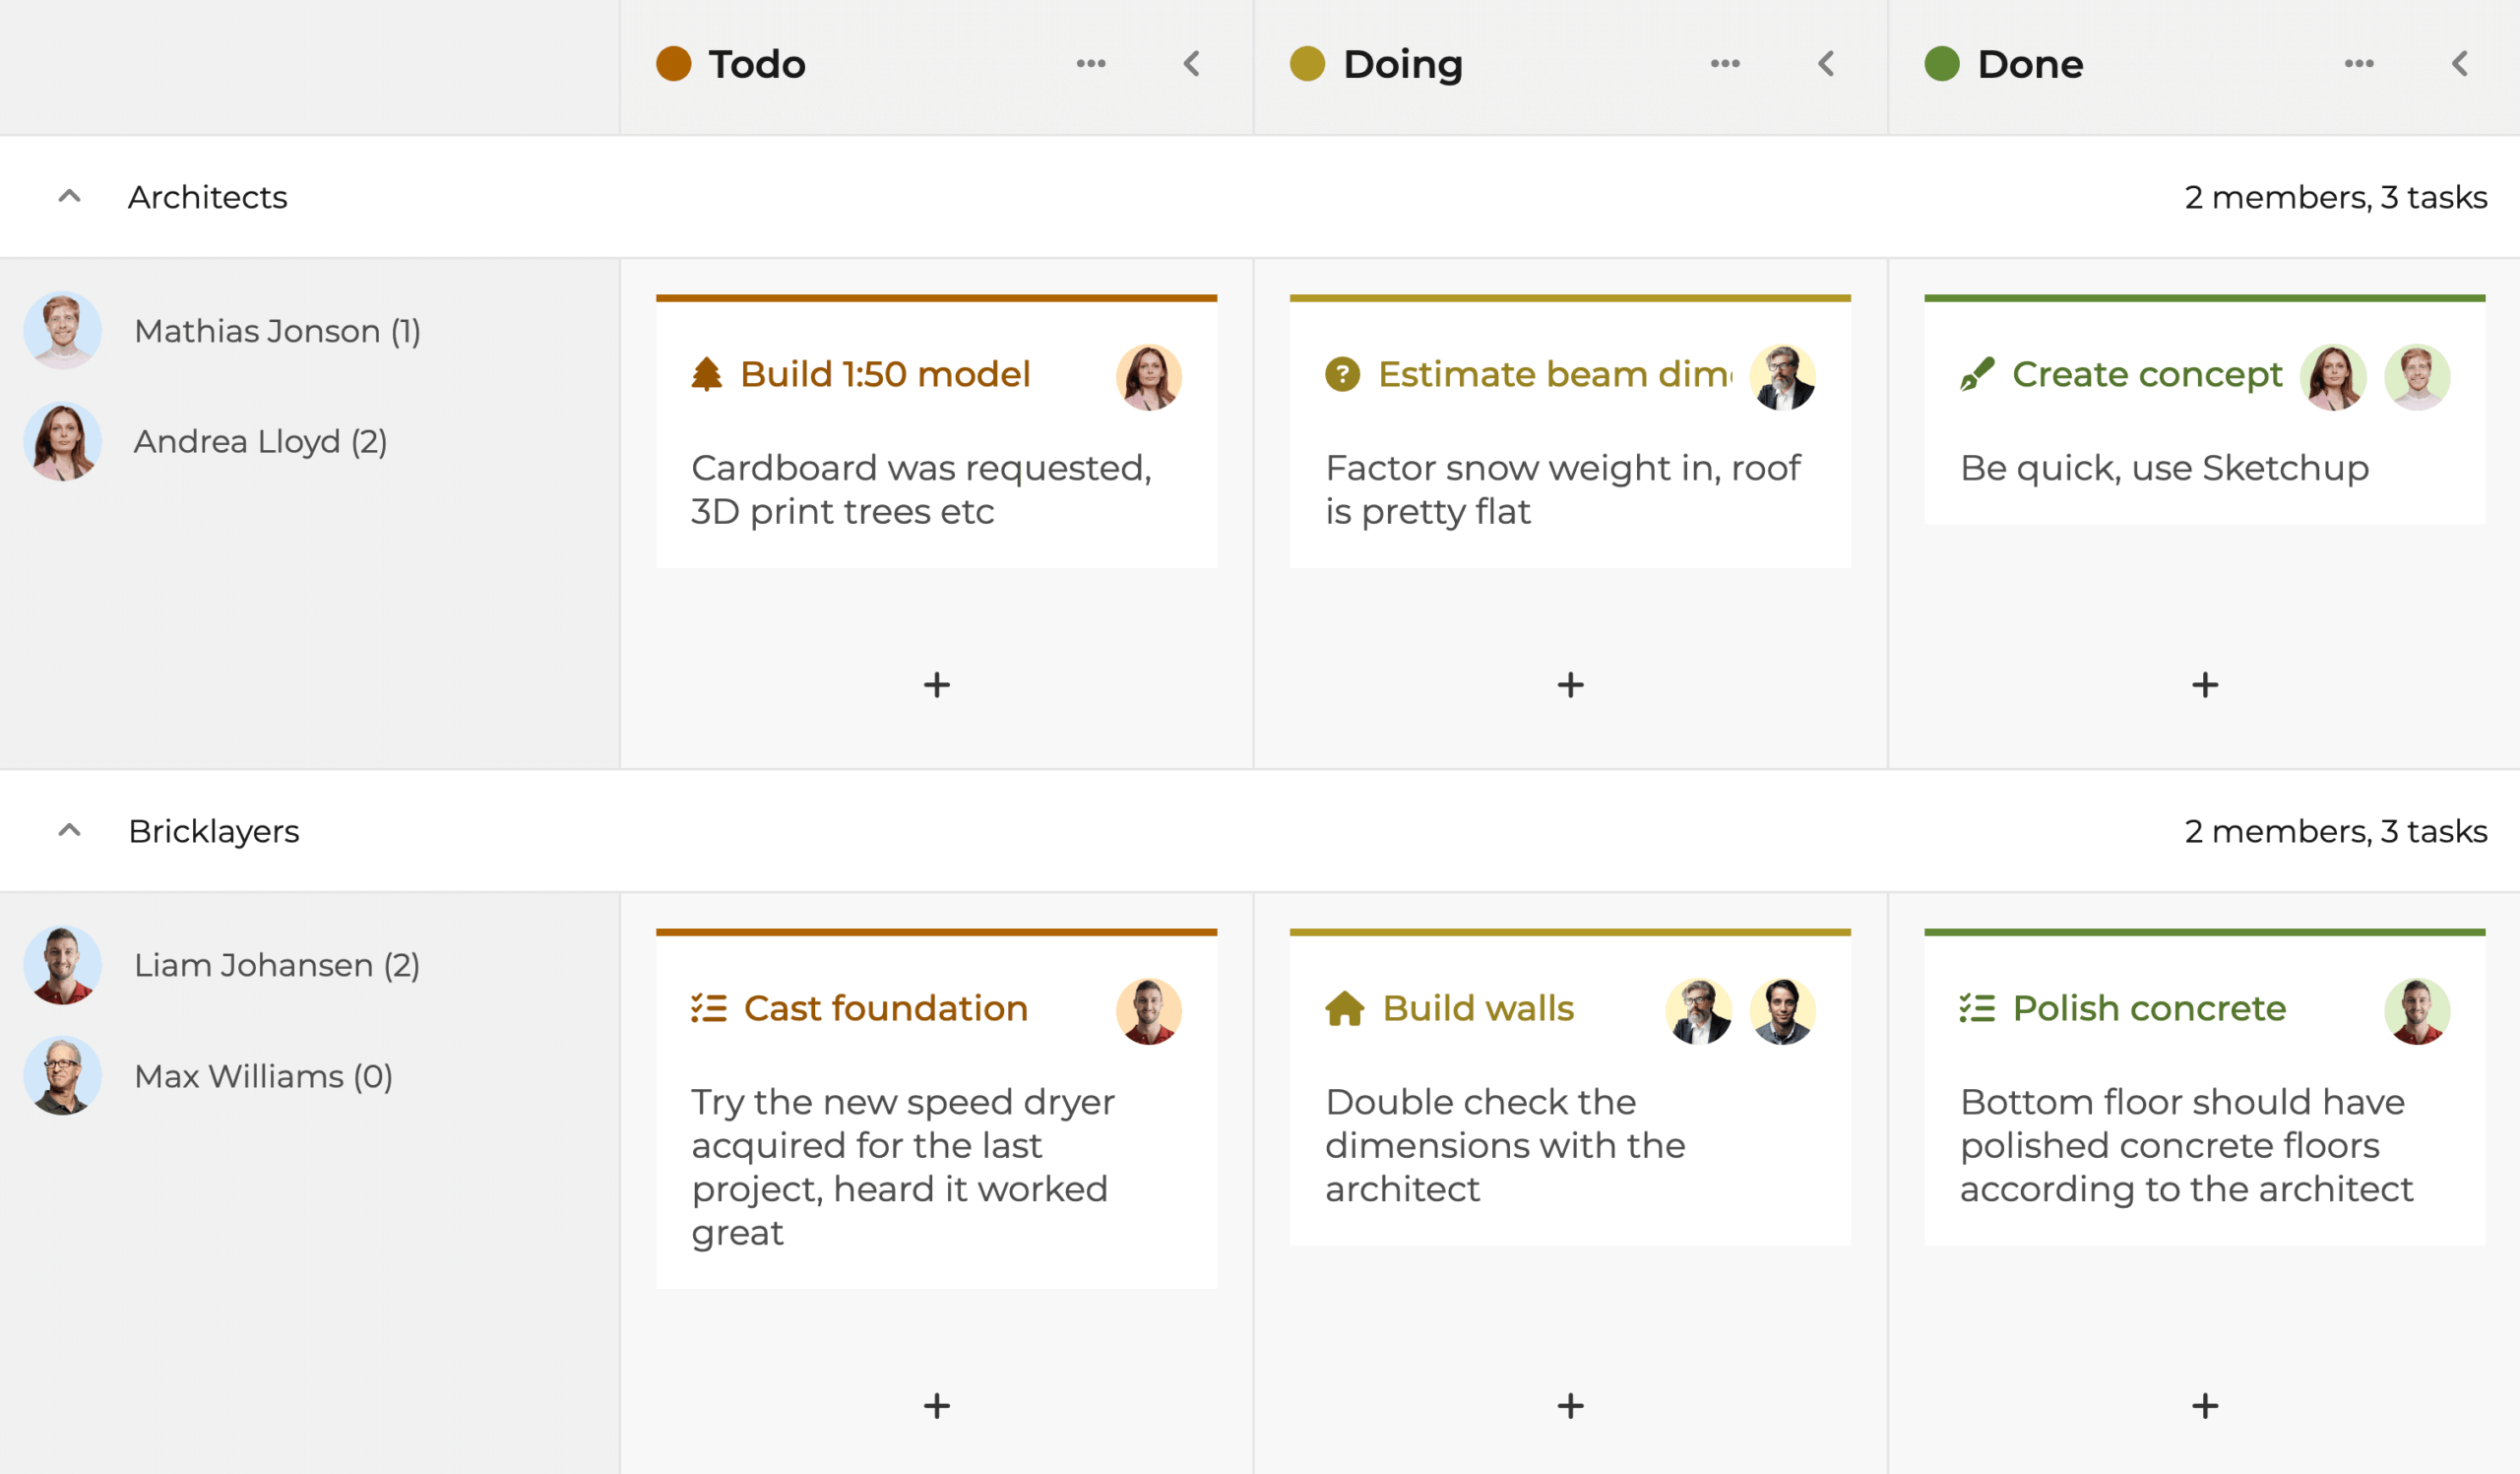Collapse the Architects group

[69, 197]
